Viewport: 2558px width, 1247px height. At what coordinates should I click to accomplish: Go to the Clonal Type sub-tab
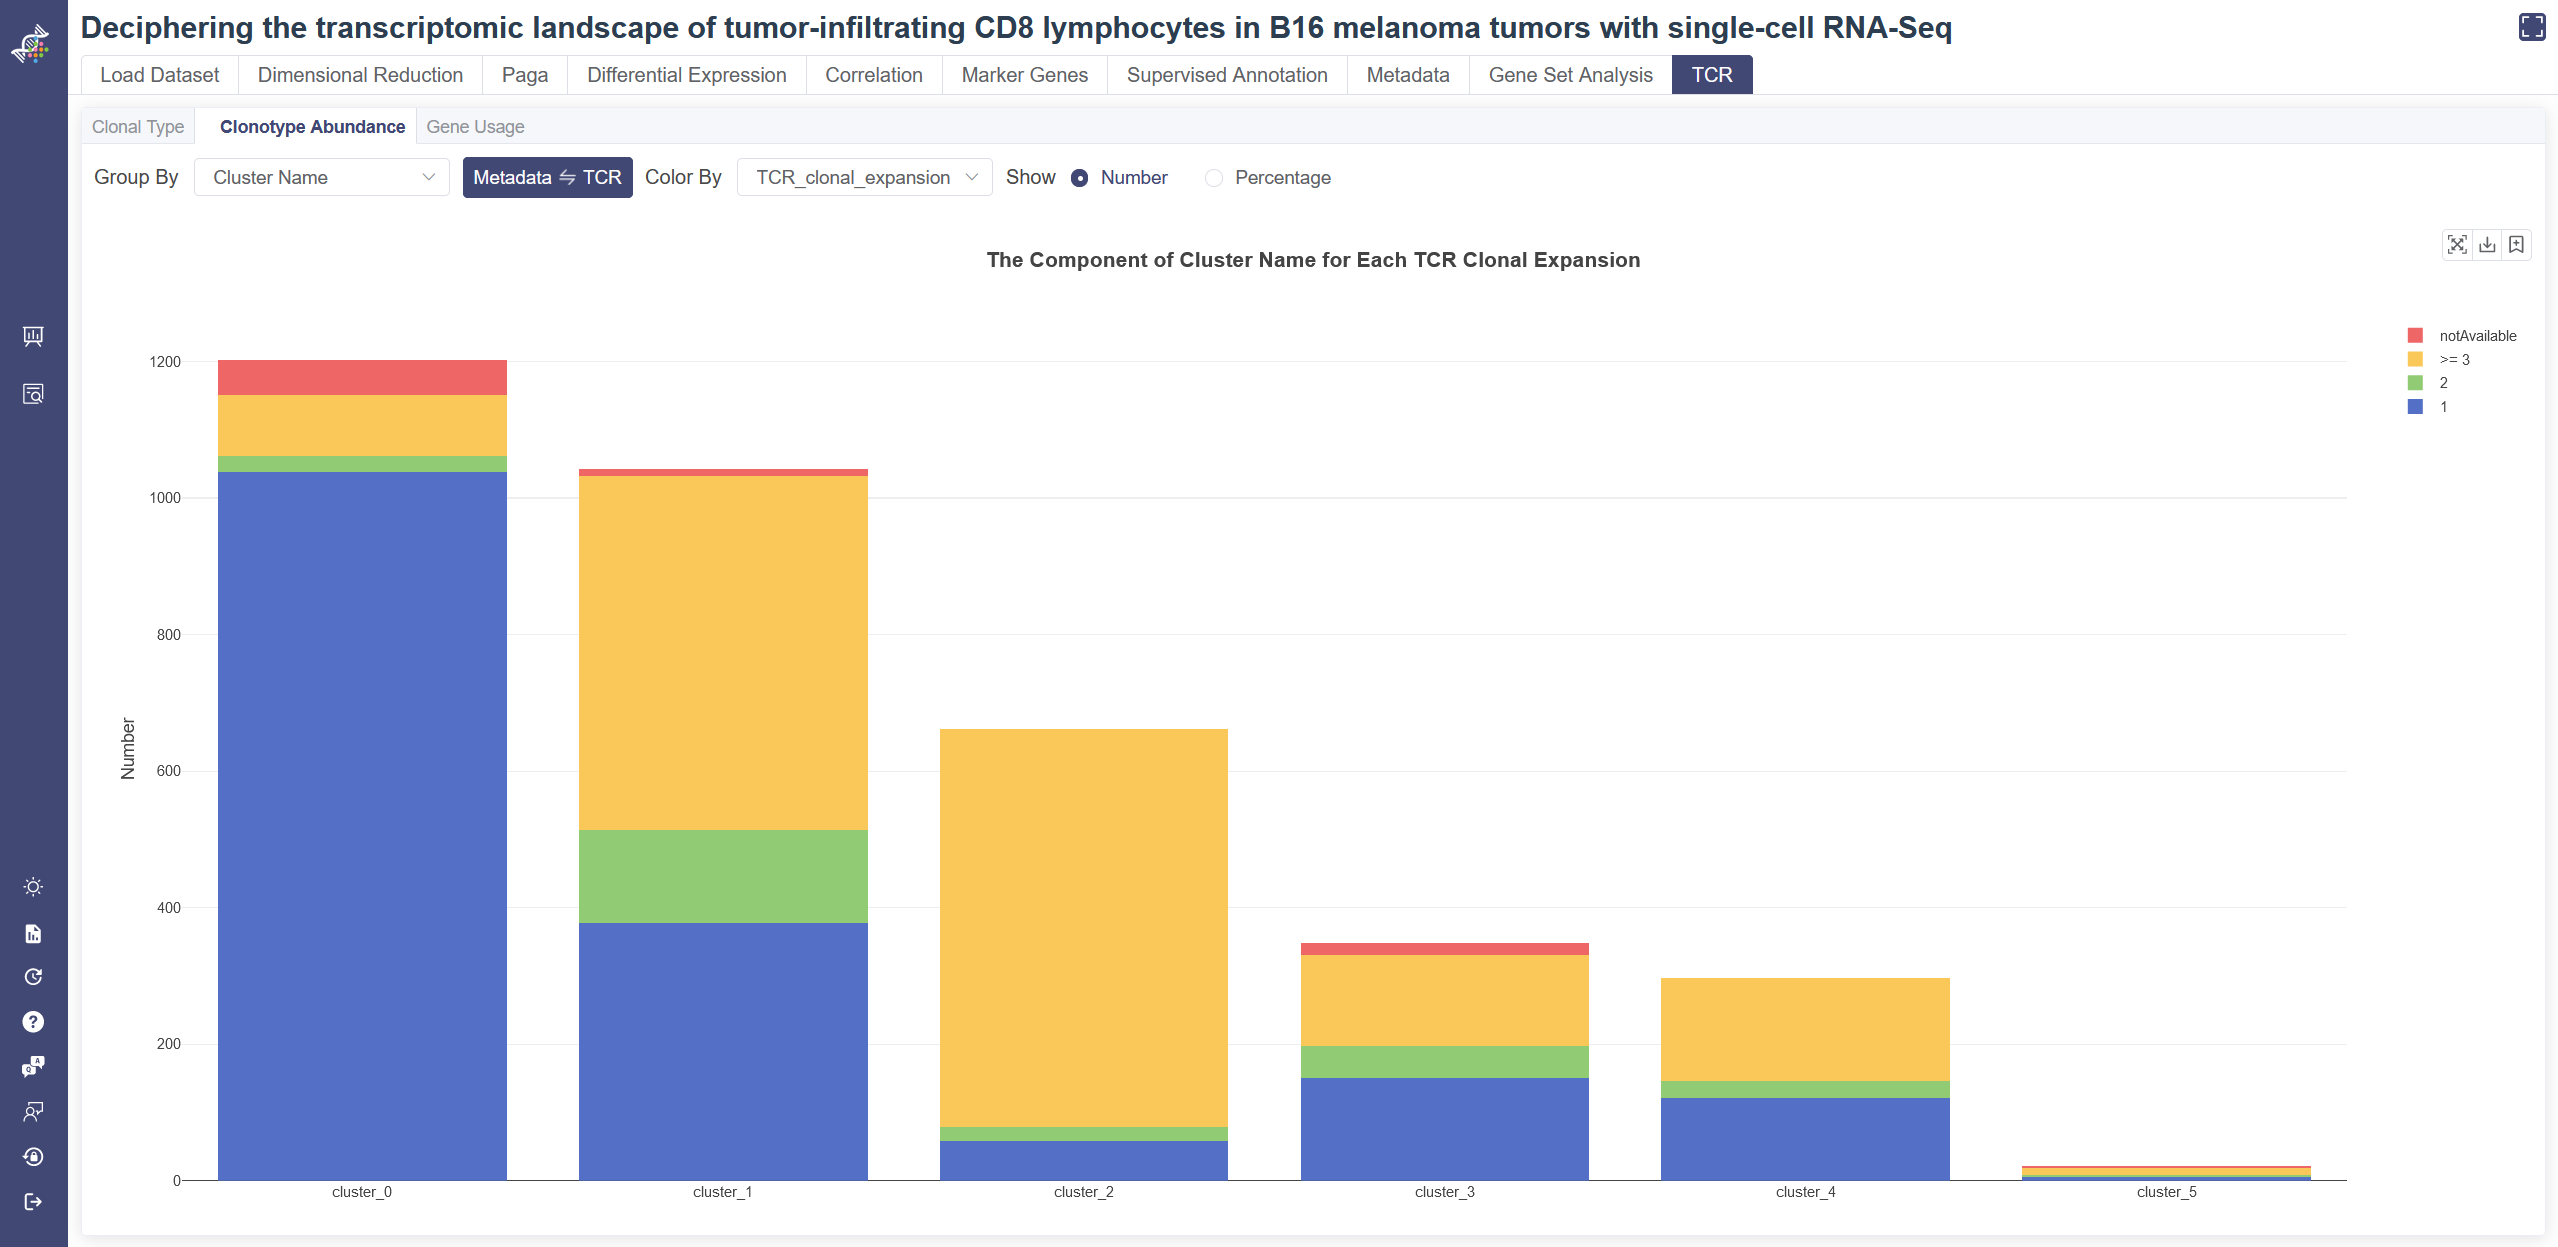(x=138, y=127)
